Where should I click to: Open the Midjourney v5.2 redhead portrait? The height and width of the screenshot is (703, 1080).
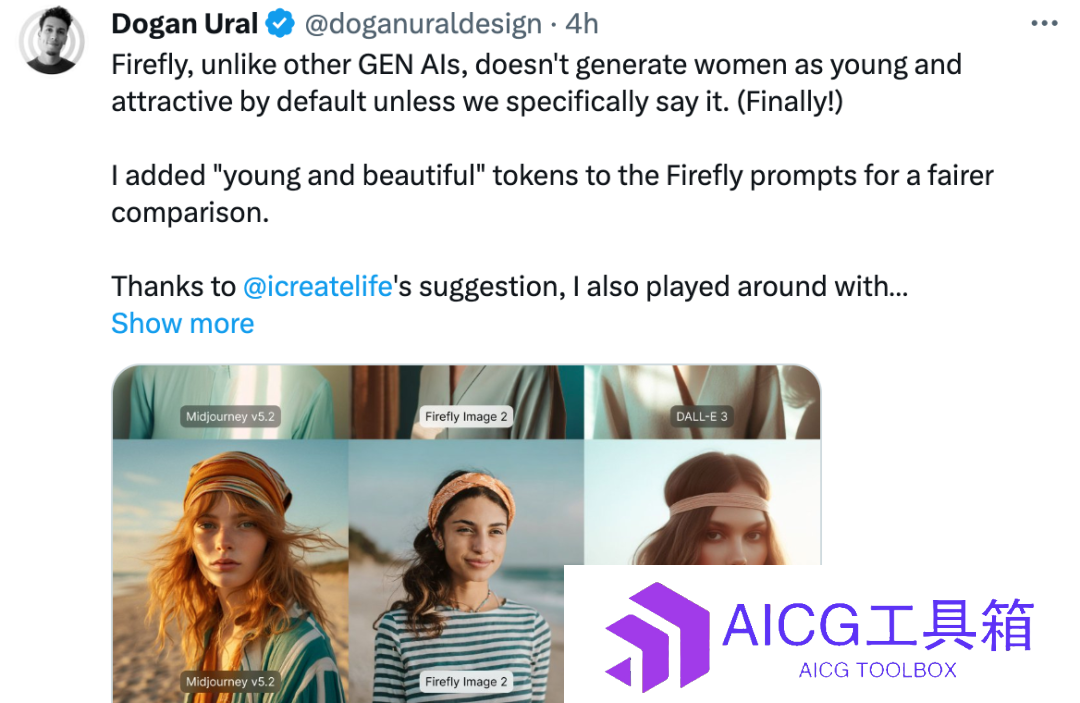click(x=231, y=571)
